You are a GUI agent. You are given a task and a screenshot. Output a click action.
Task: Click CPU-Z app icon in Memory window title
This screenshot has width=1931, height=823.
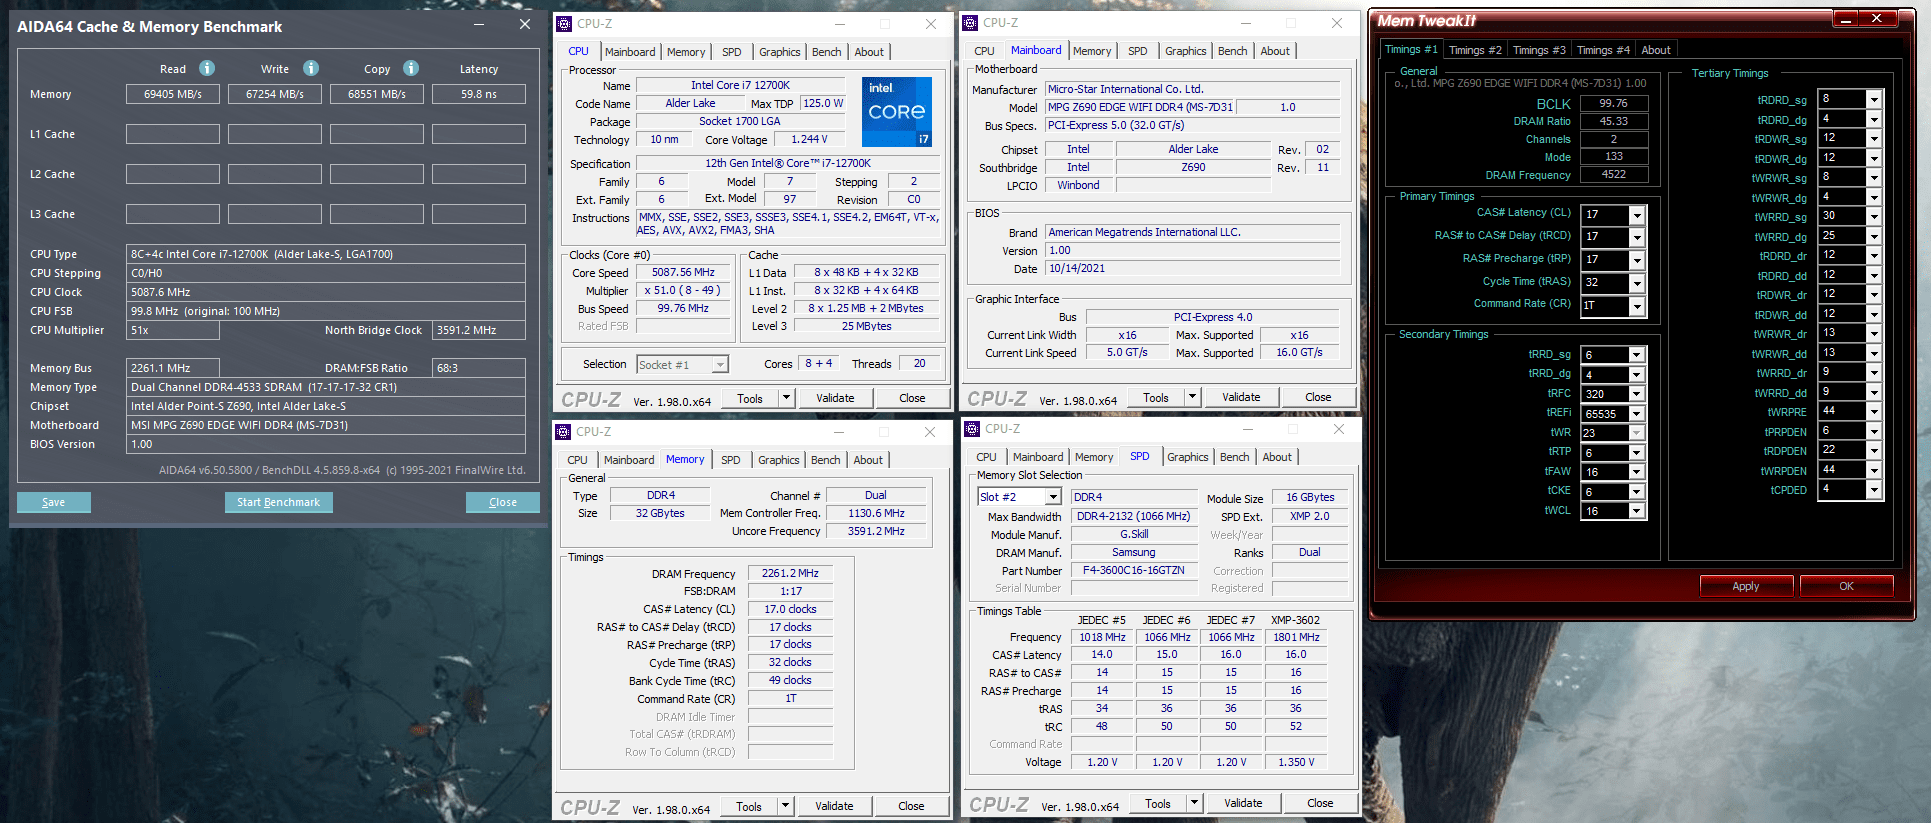[563, 432]
